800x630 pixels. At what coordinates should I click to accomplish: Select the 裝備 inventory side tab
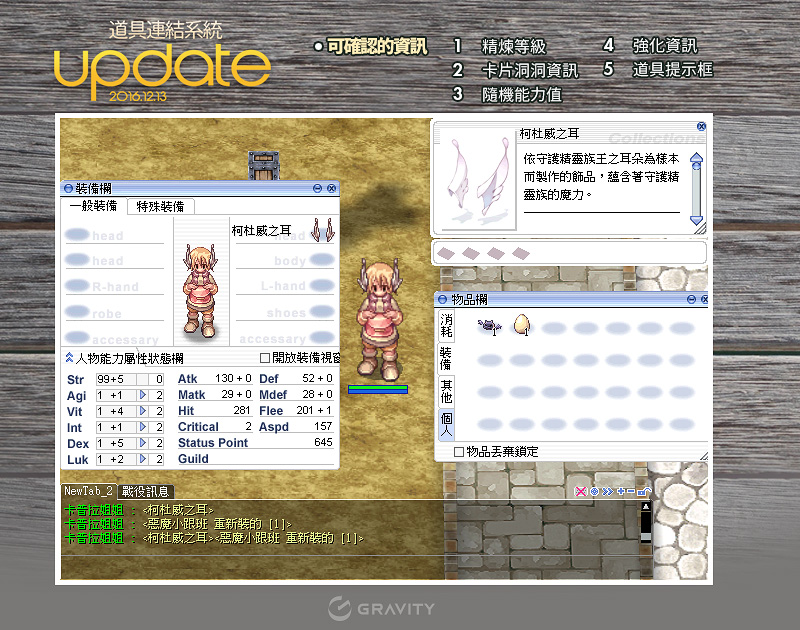446,357
